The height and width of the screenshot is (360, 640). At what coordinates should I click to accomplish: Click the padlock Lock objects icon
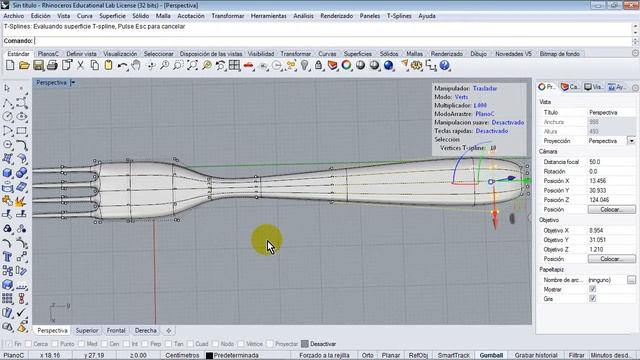click(318, 65)
